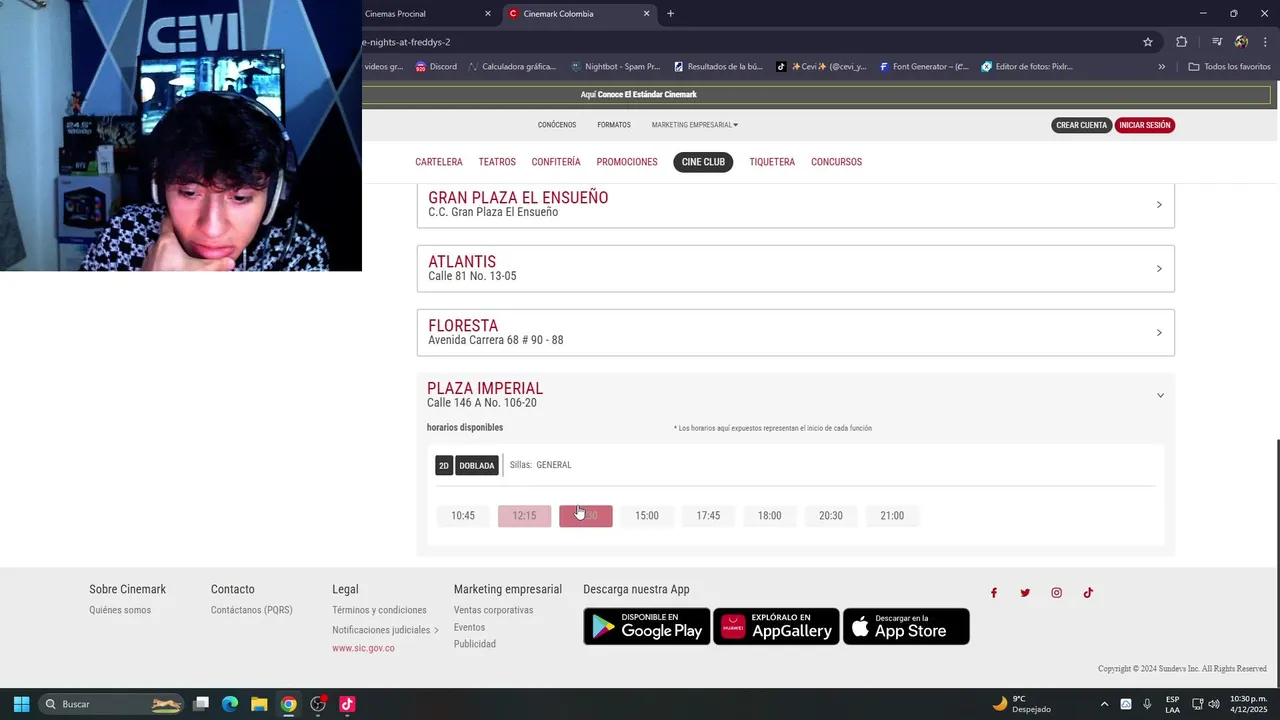Open the media control icon in Chrome toolbar
Viewport: 1280px width, 720px height.
[1217, 42]
